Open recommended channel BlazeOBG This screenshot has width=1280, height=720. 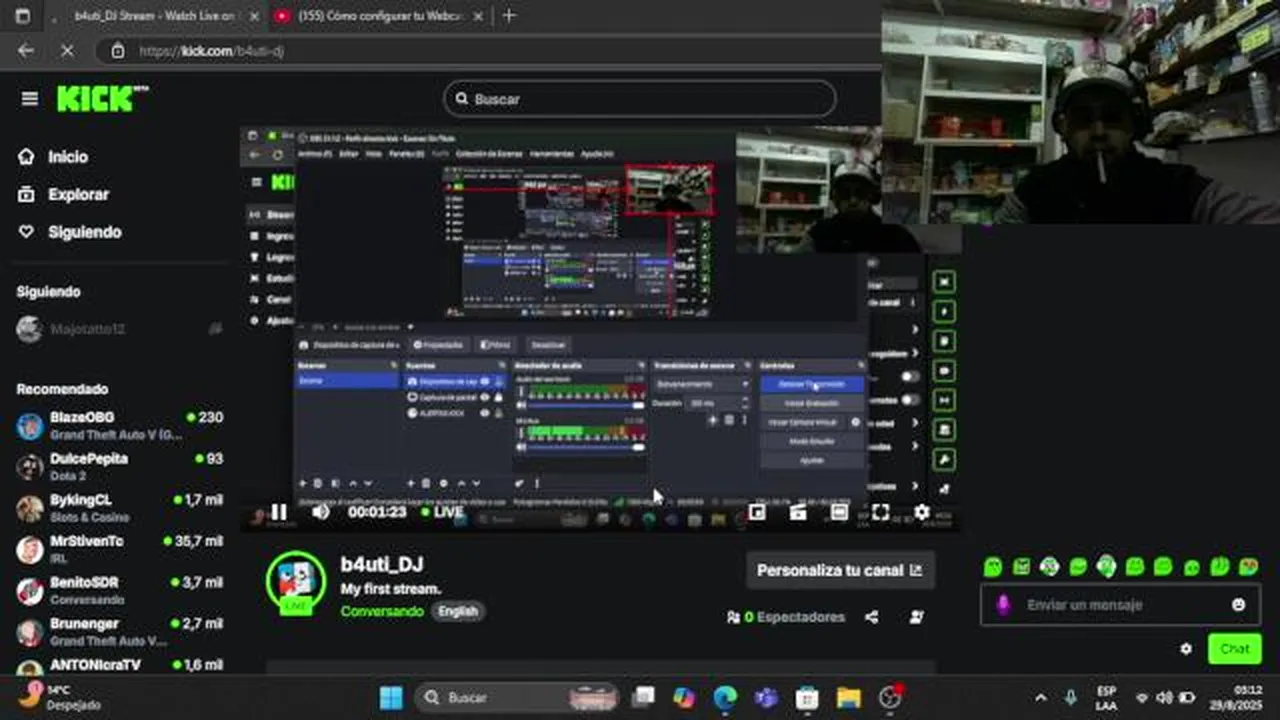click(118, 425)
